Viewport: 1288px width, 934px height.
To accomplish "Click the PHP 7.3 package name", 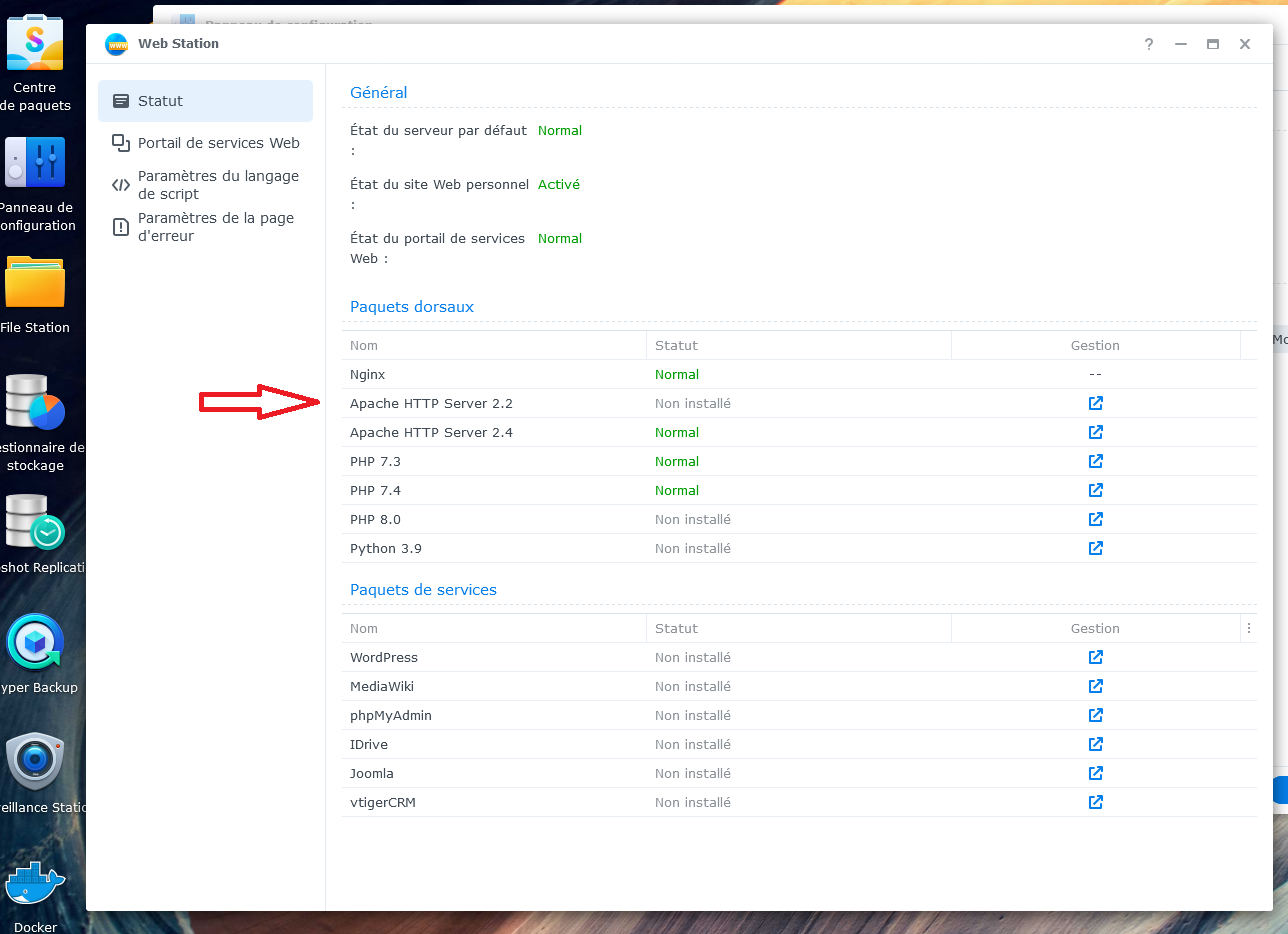I will point(375,461).
